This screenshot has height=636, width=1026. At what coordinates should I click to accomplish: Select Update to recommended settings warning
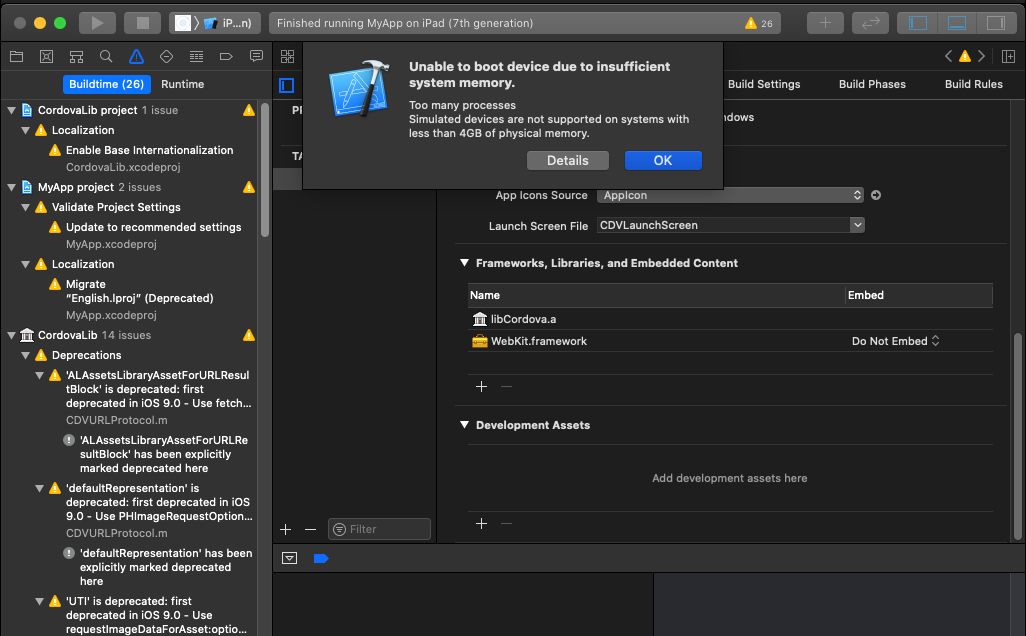[x=153, y=227]
